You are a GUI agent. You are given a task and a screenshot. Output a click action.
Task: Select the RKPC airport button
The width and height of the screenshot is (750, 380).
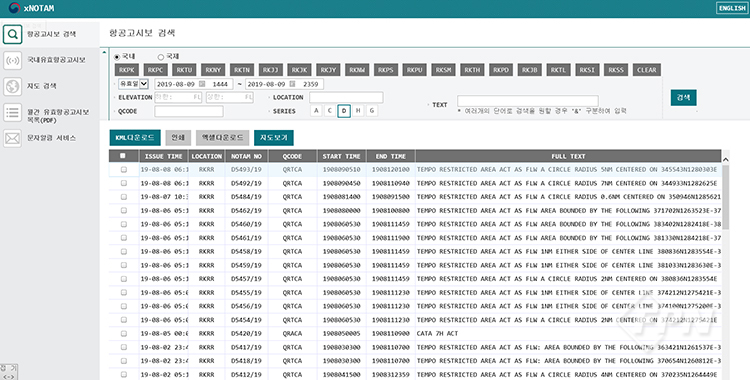coord(155,70)
